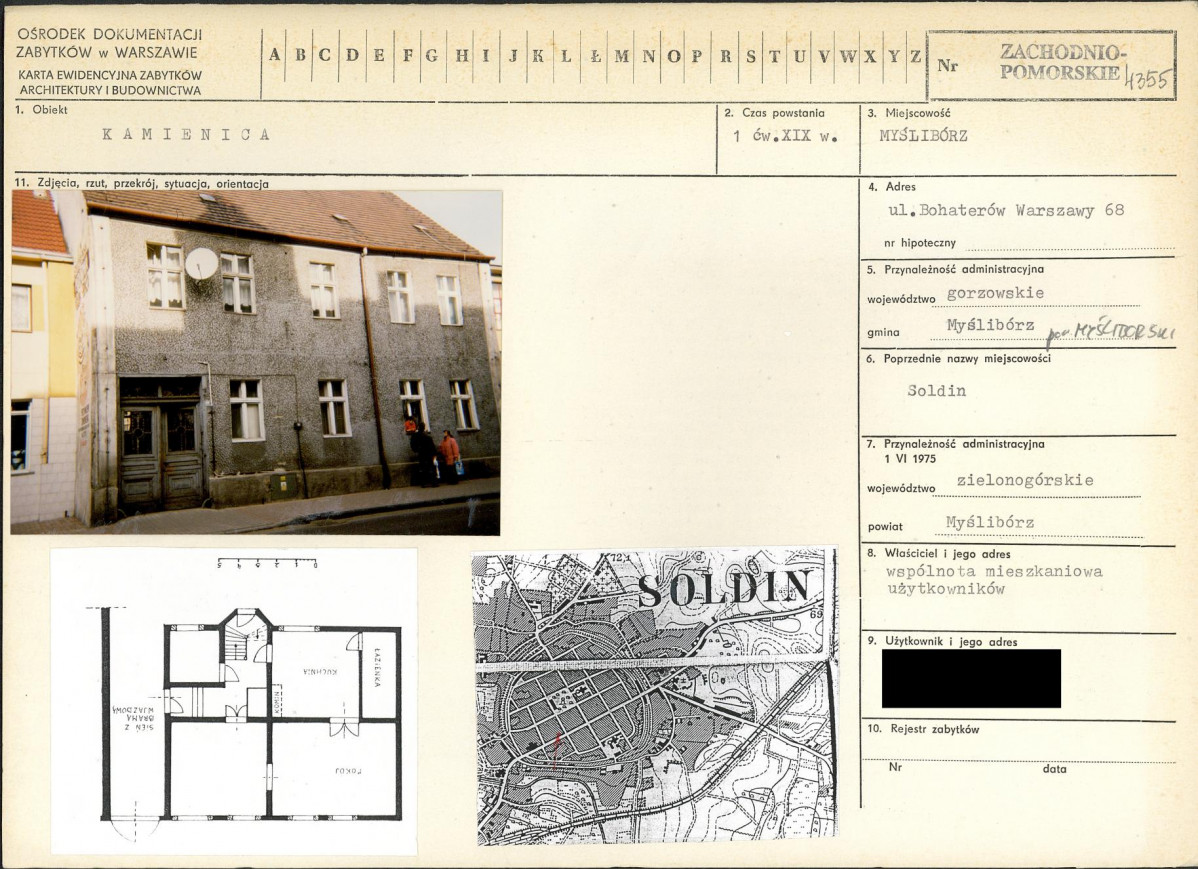The width and height of the screenshot is (1198, 869).
Task: Click the '1 ćw. XIX w.' date field
Action: (785, 137)
